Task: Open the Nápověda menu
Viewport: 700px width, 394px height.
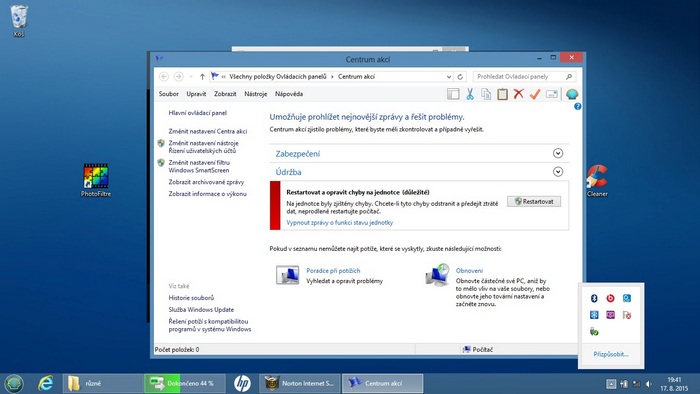Action: tap(289, 94)
